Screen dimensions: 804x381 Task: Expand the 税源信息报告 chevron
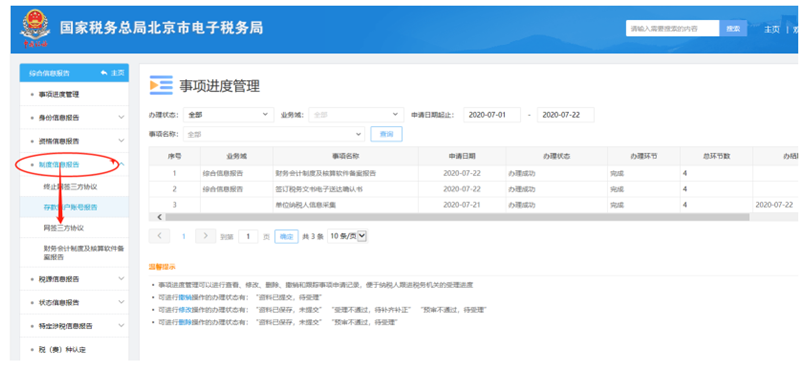point(122,278)
